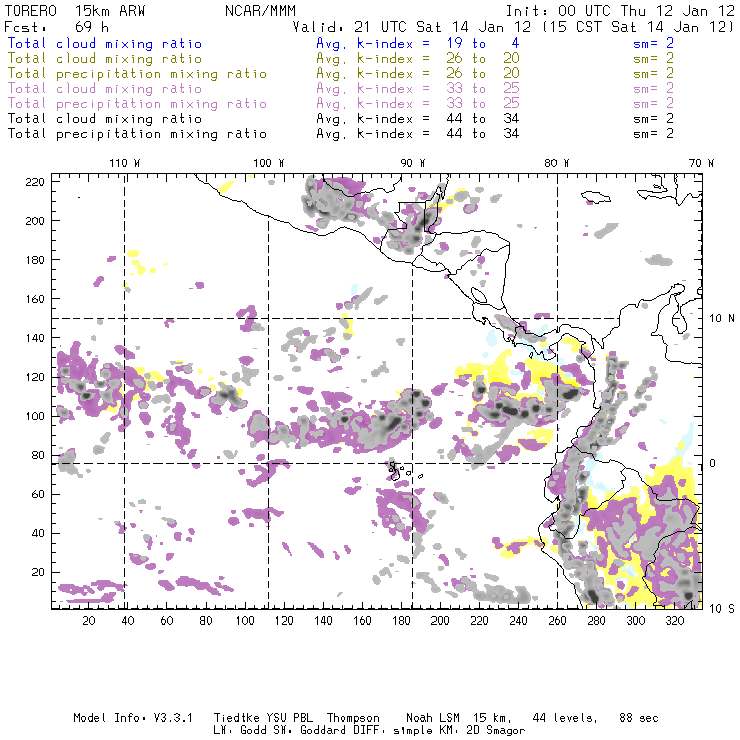The width and height of the screenshot is (740, 740).
Task: Click the 'Noah LSM' footer text
Action: point(433,718)
